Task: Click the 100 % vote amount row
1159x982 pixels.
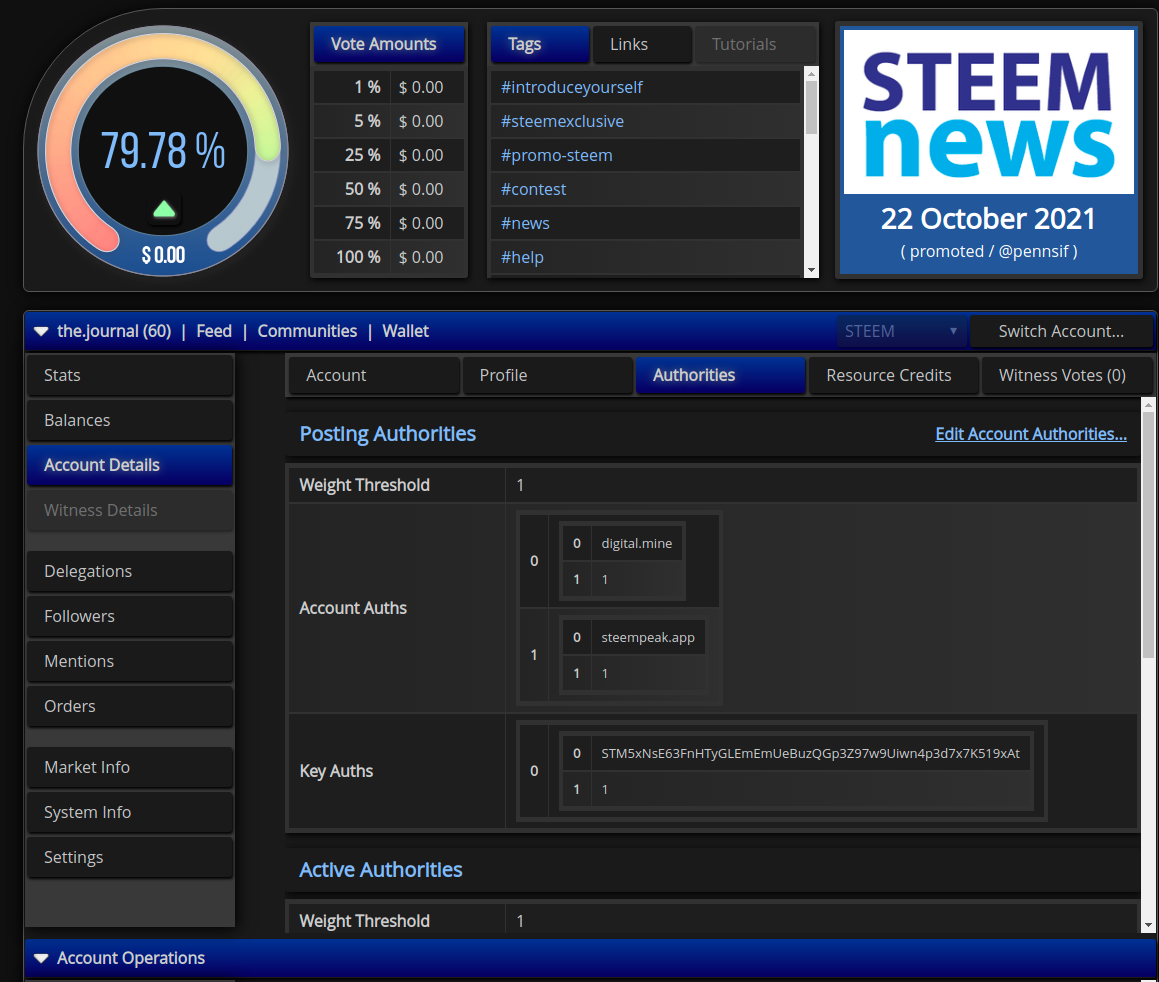Action: pos(389,257)
